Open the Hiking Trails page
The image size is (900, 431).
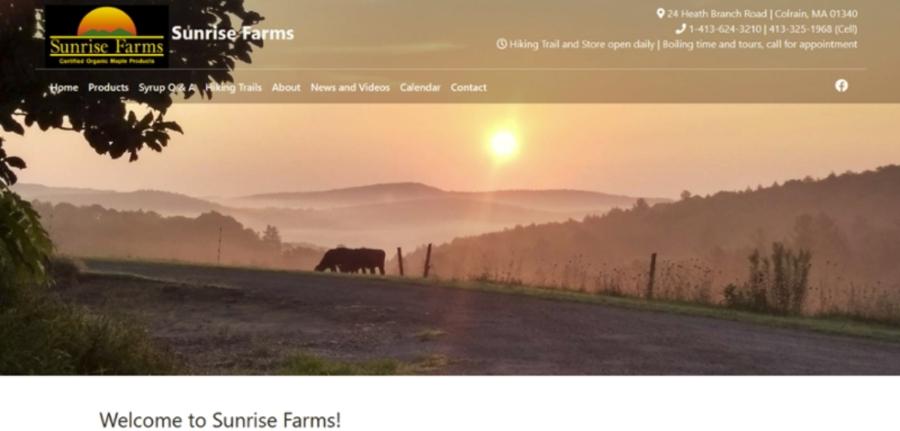coord(234,87)
